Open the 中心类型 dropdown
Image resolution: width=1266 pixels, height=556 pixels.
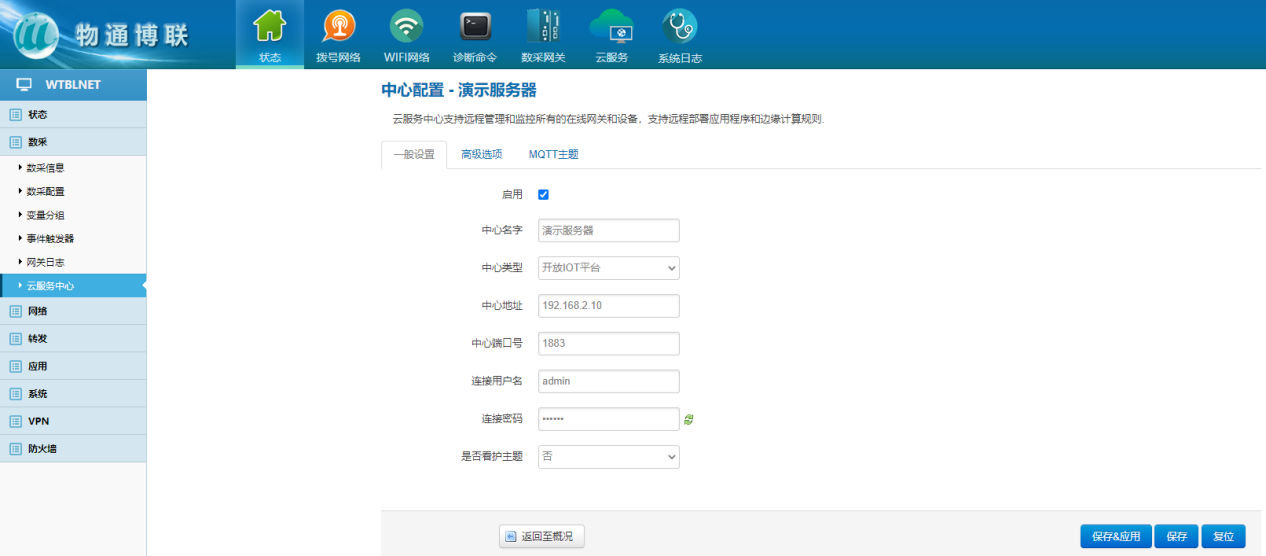[x=608, y=268]
